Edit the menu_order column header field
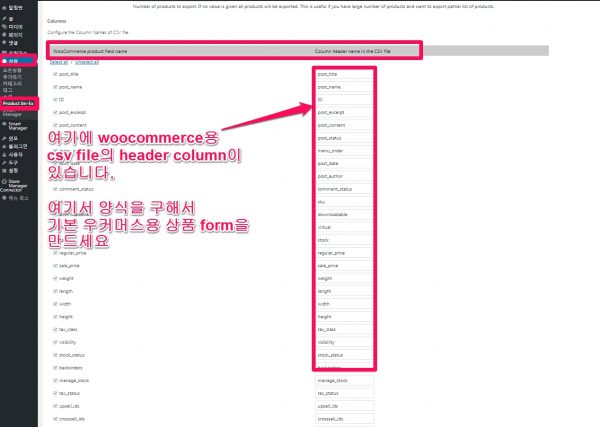 [345, 151]
